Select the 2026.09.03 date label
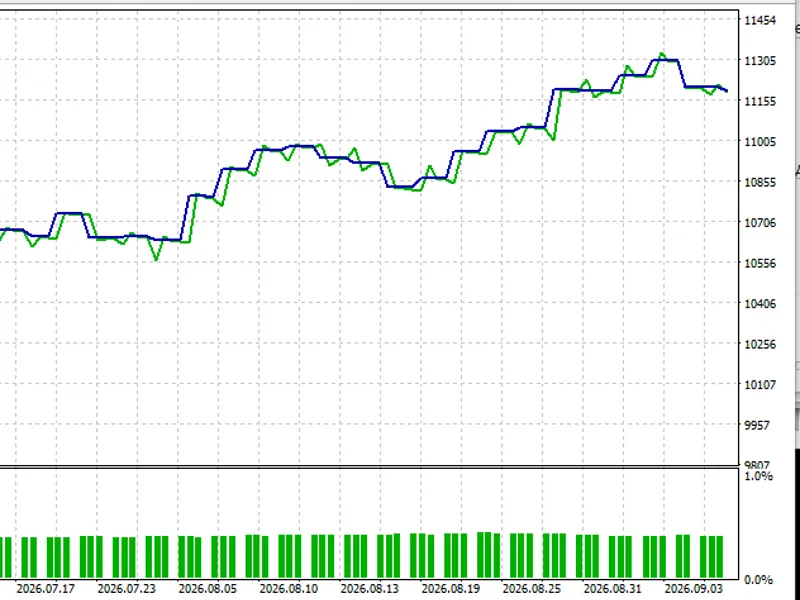 [694, 589]
